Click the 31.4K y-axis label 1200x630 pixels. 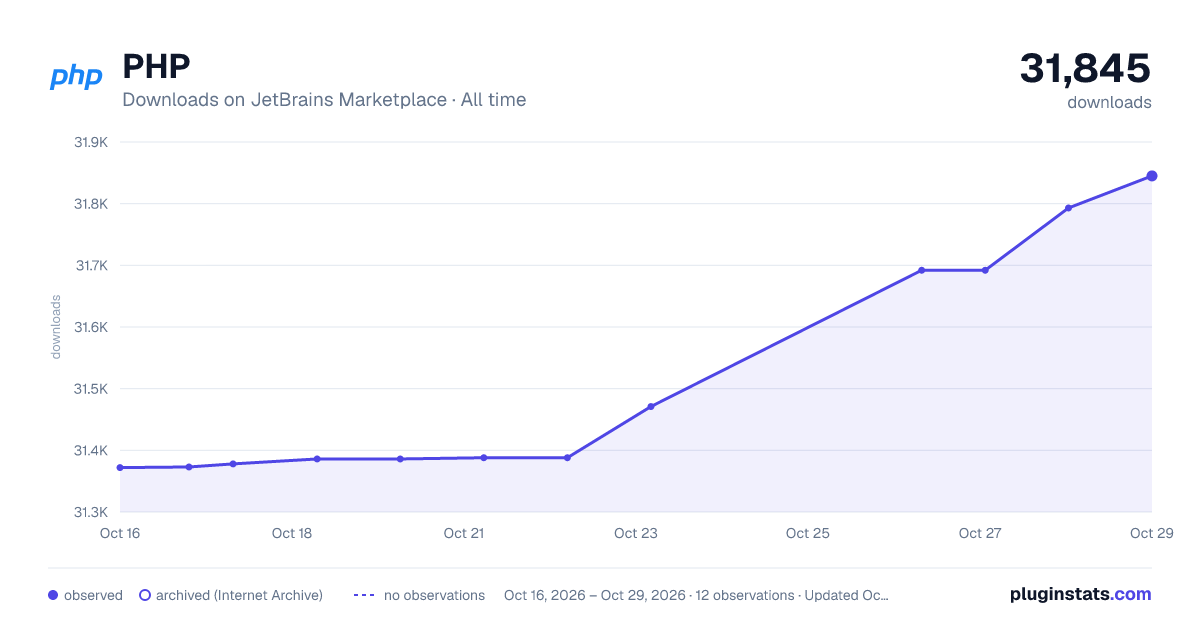coord(91,451)
